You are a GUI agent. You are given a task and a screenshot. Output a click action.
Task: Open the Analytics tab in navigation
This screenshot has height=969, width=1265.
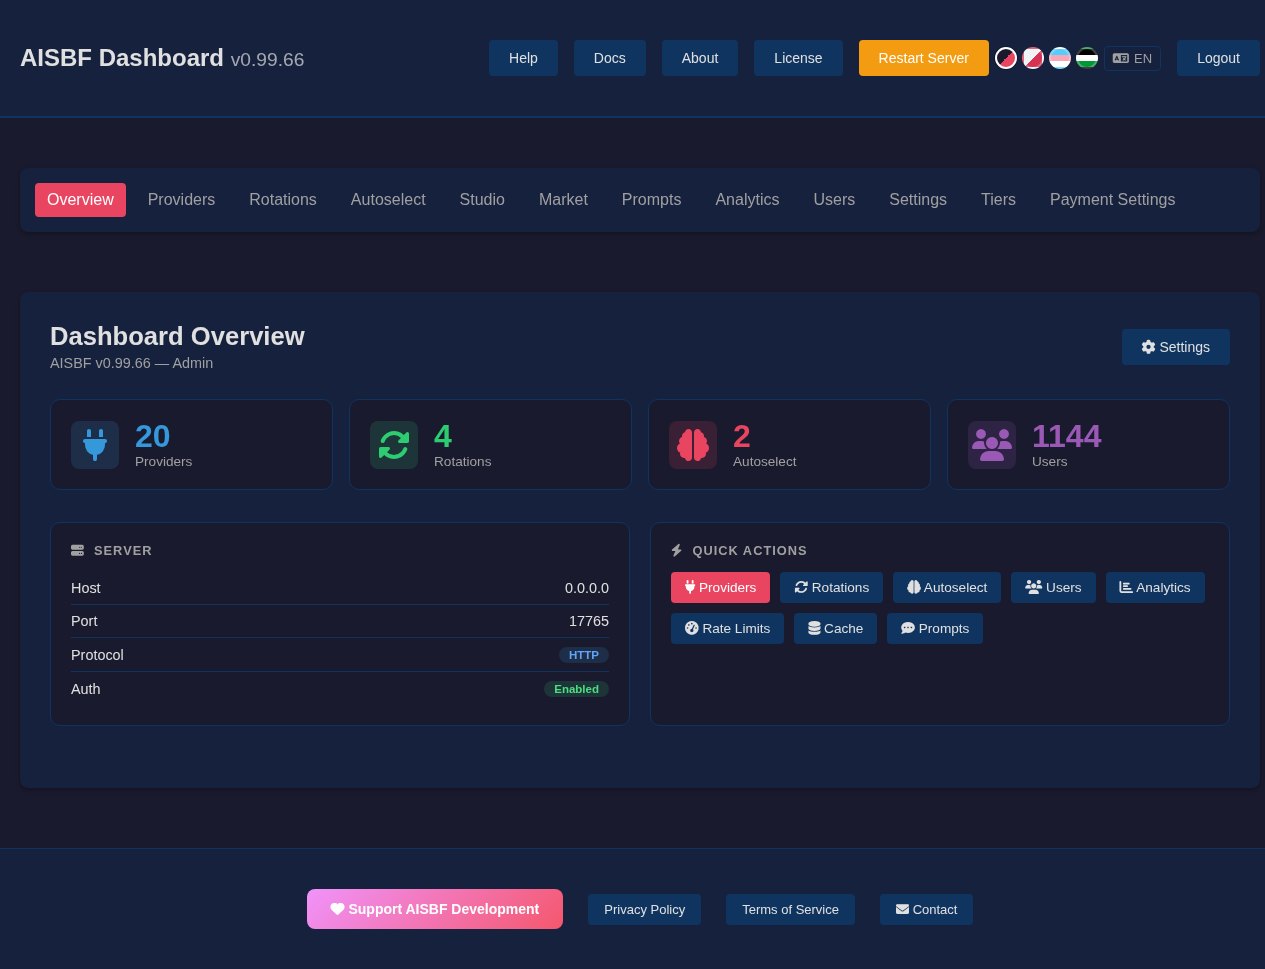(747, 200)
